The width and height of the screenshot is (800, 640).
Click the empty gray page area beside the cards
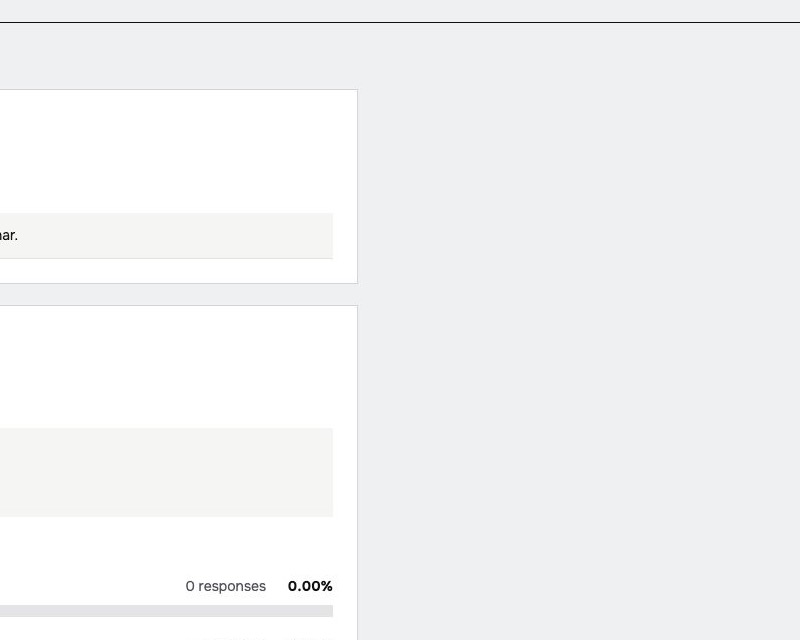(x=579, y=332)
